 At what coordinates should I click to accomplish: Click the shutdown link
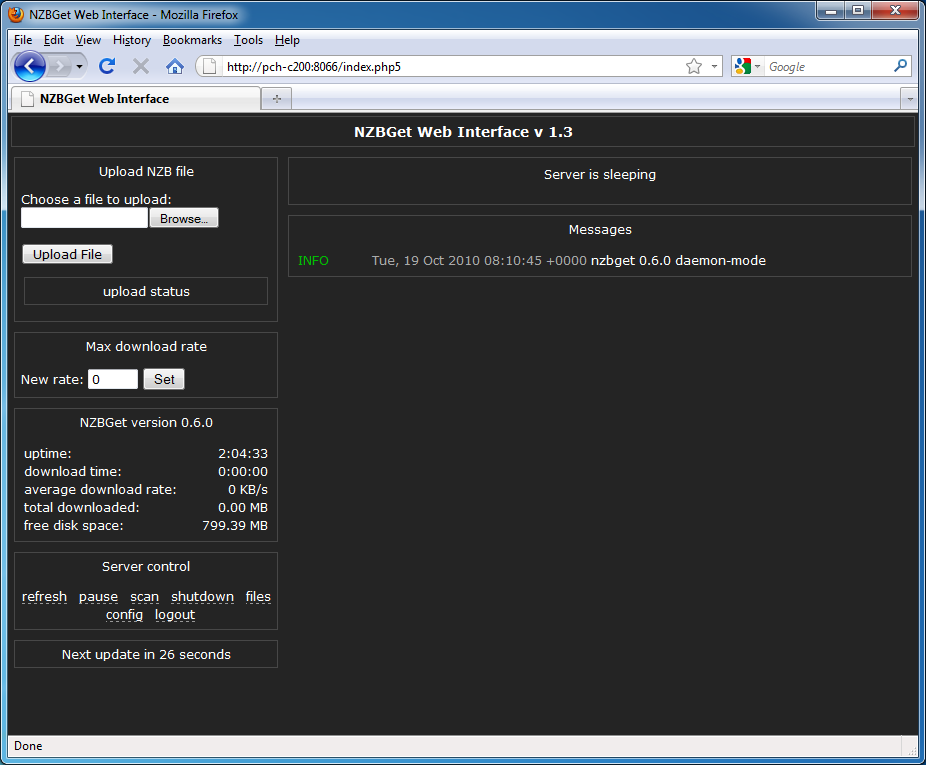[x=203, y=597]
